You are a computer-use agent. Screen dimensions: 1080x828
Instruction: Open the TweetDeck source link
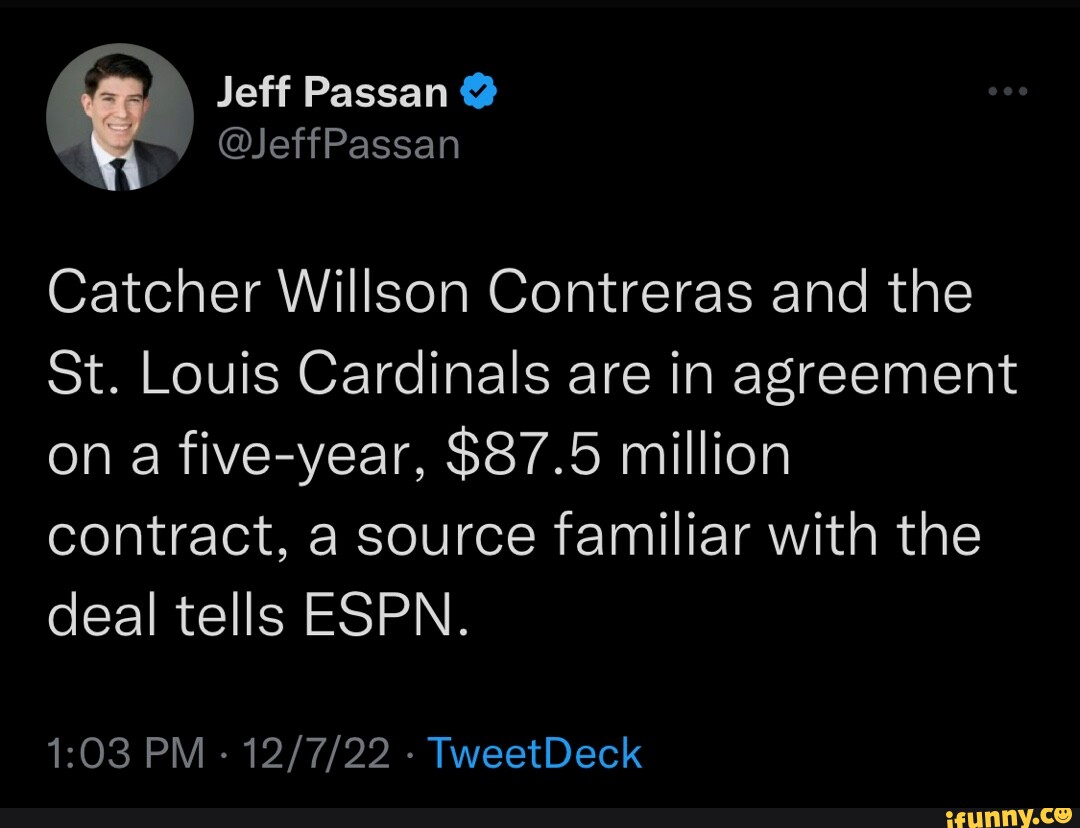click(x=534, y=753)
